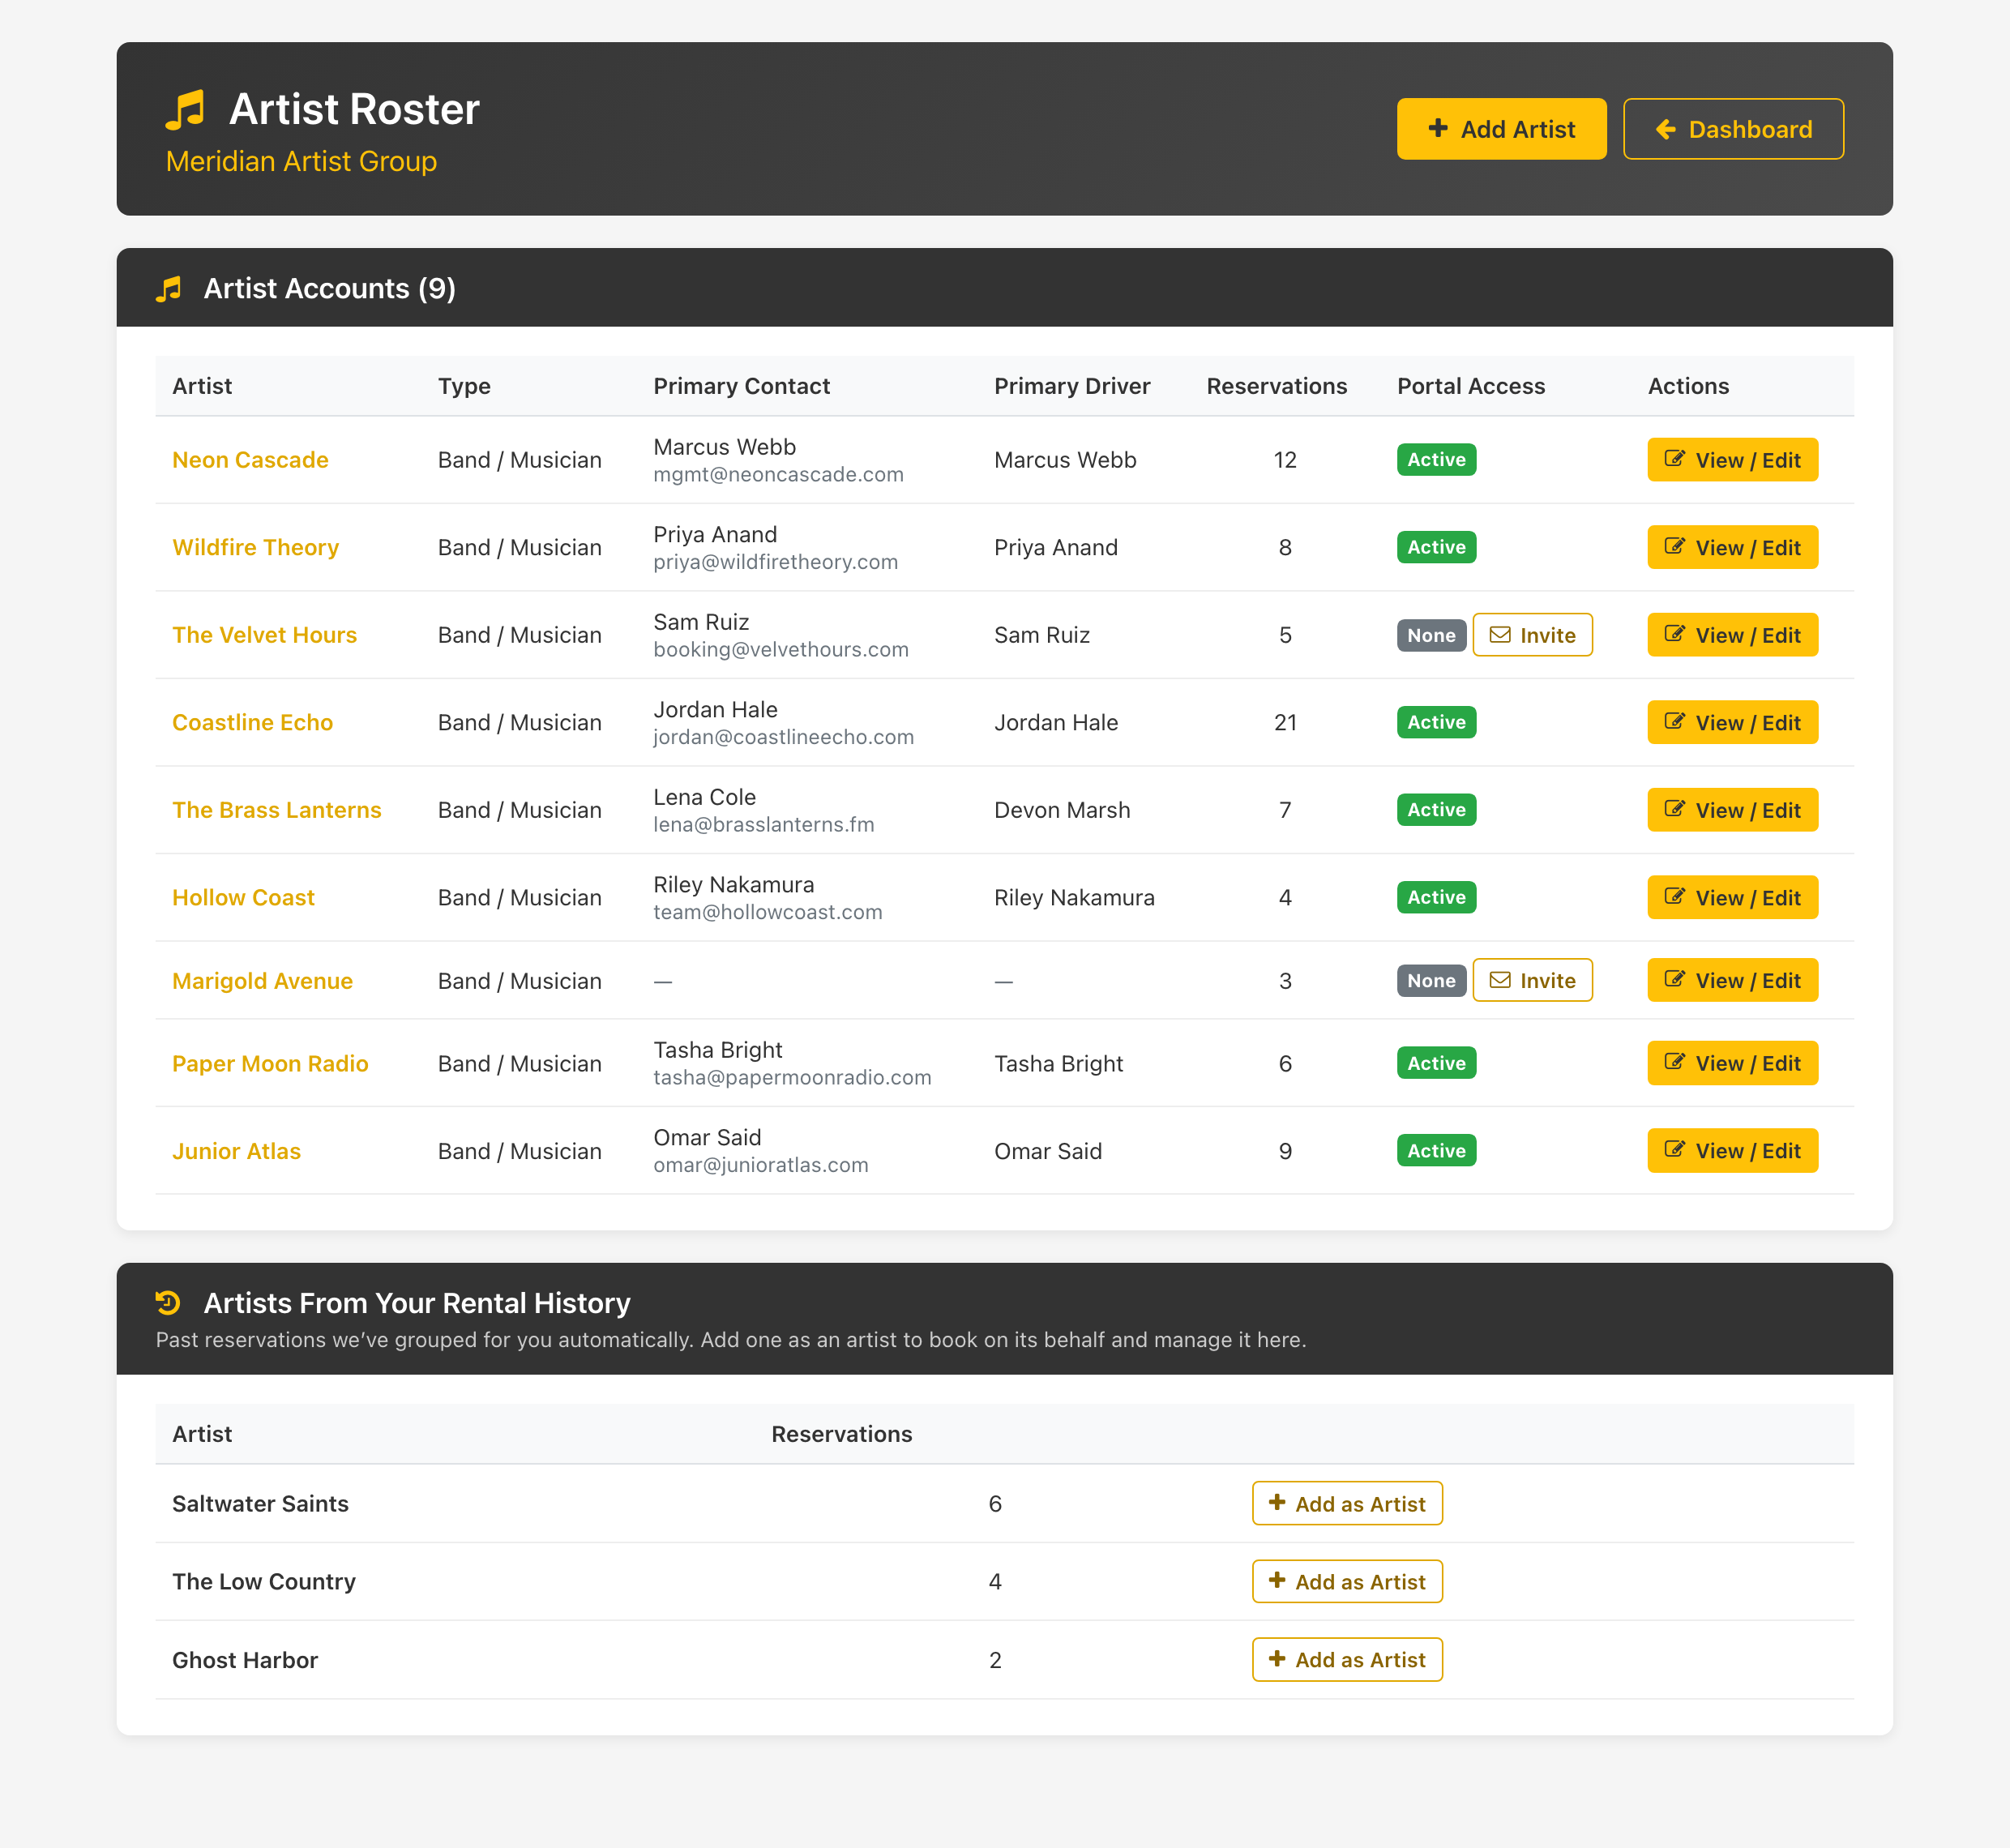This screenshot has width=2010, height=1848.
Task: Open the Paper Moon Radio artist link
Action: click(270, 1064)
